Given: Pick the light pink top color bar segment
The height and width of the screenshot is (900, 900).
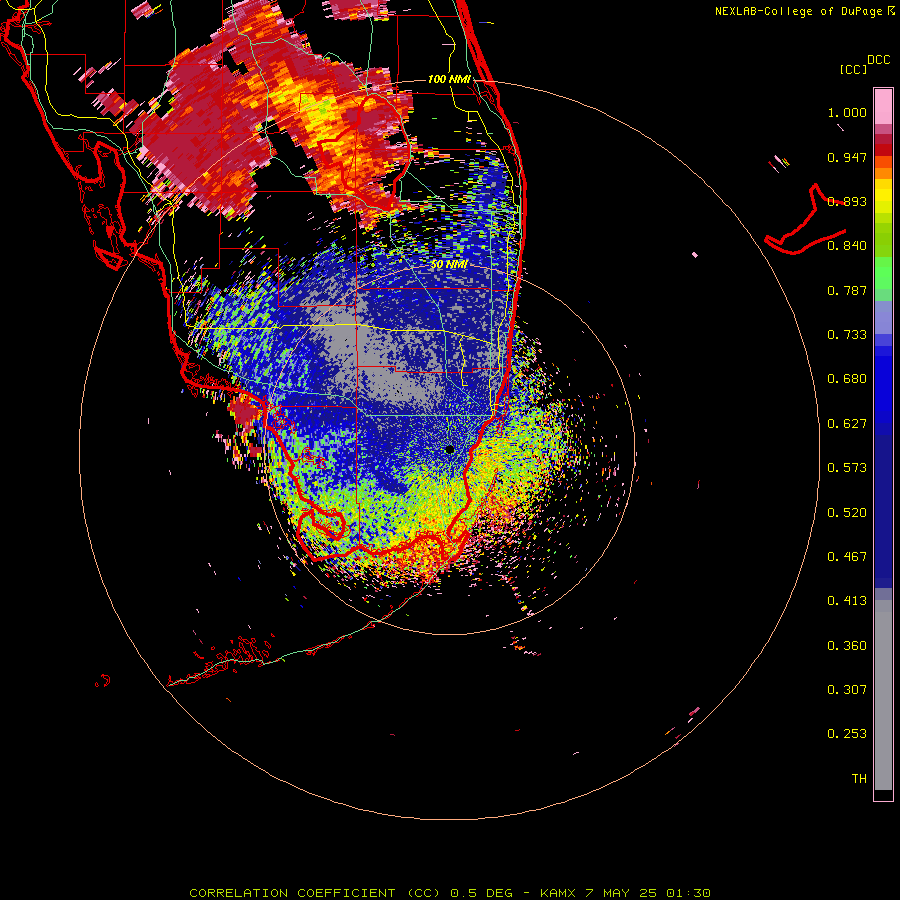Looking at the screenshot, I should (x=883, y=107).
